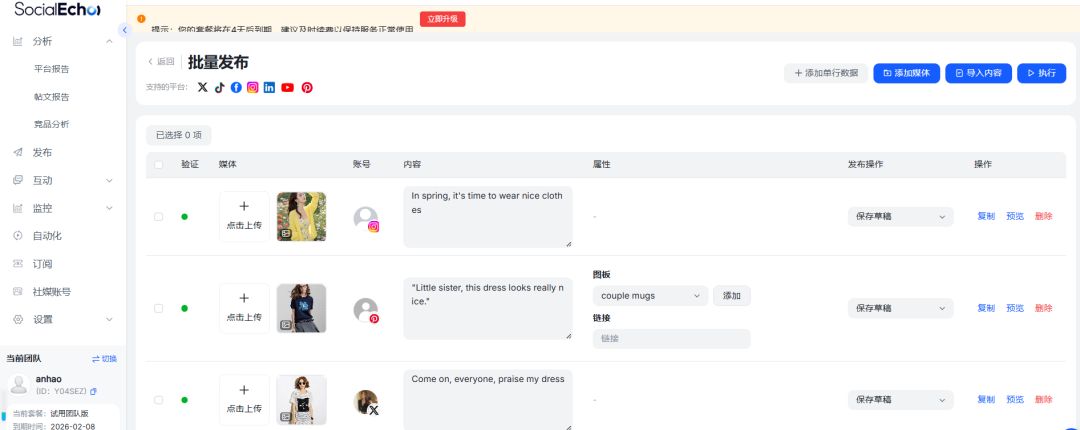Open 帖文报告 post report

(x=52, y=97)
